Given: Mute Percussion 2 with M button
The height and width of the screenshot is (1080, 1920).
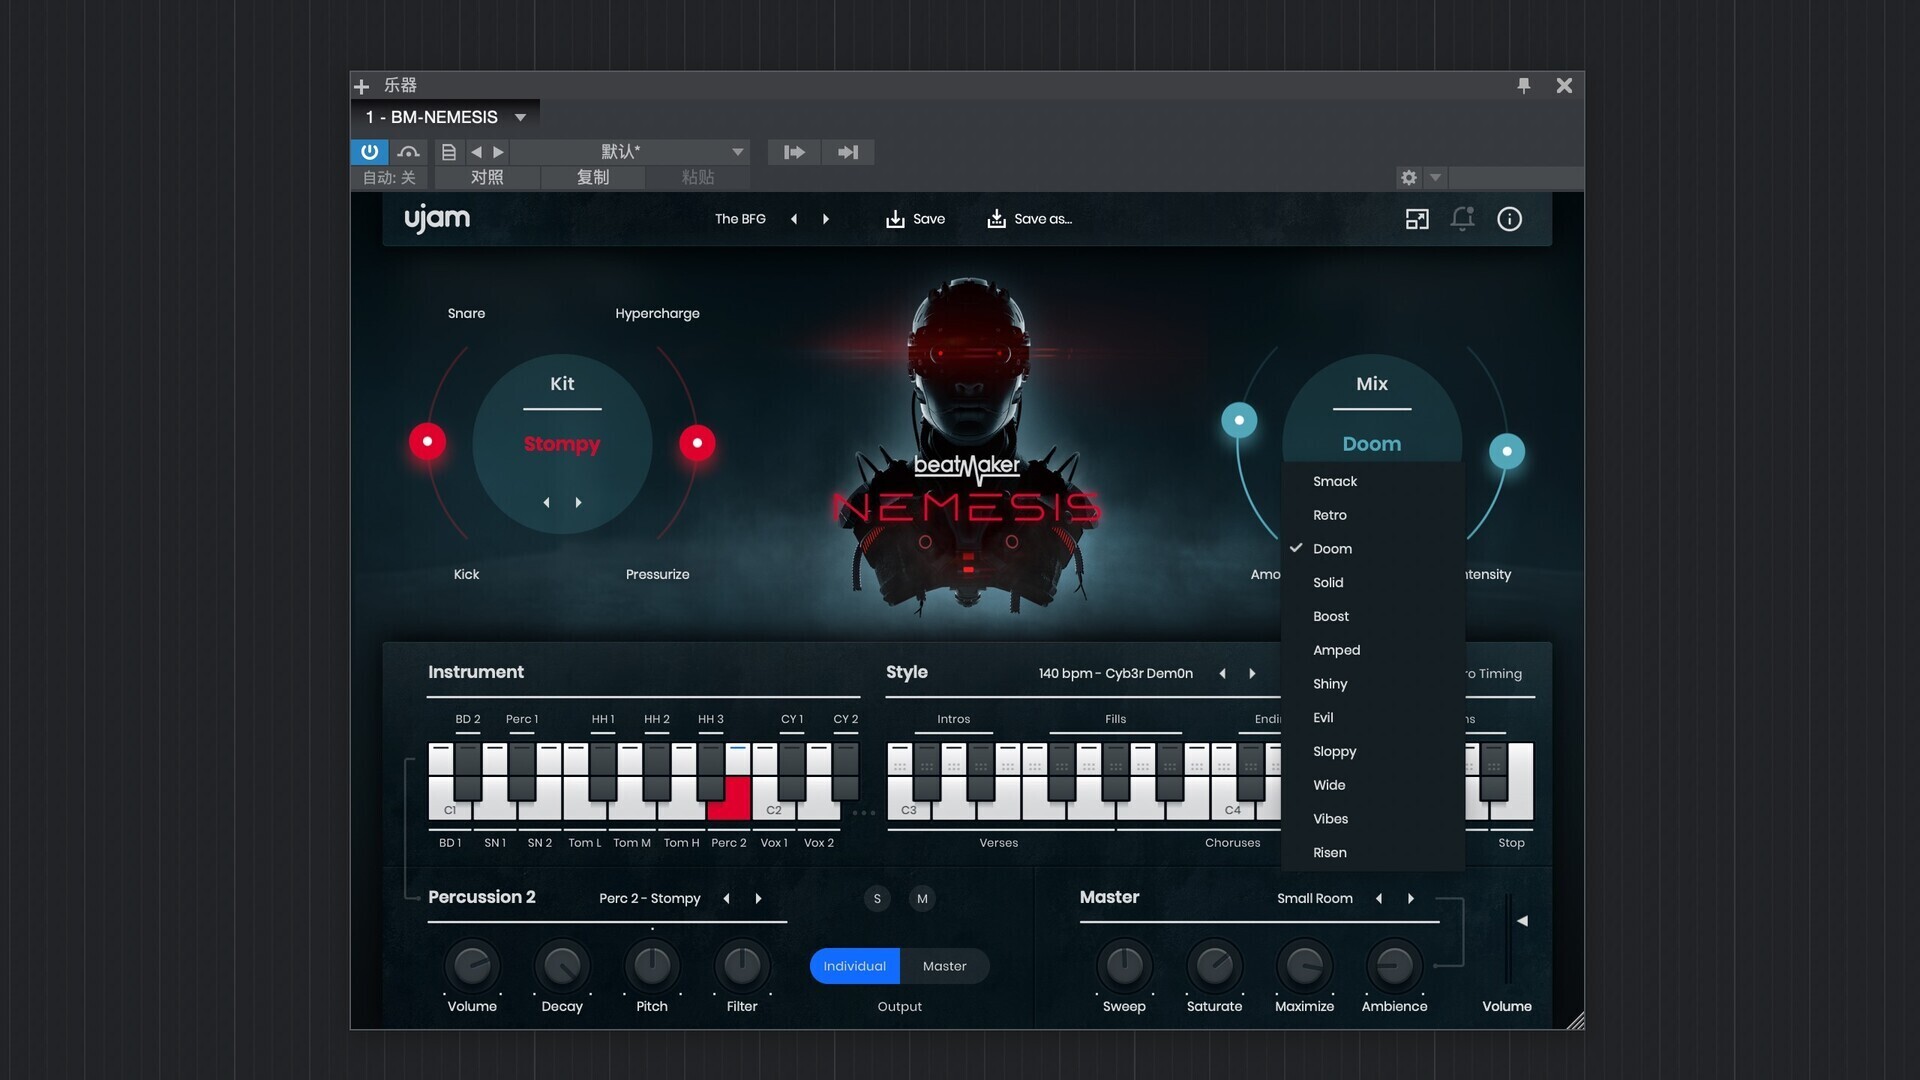Looking at the screenshot, I should click(x=922, y=898).
